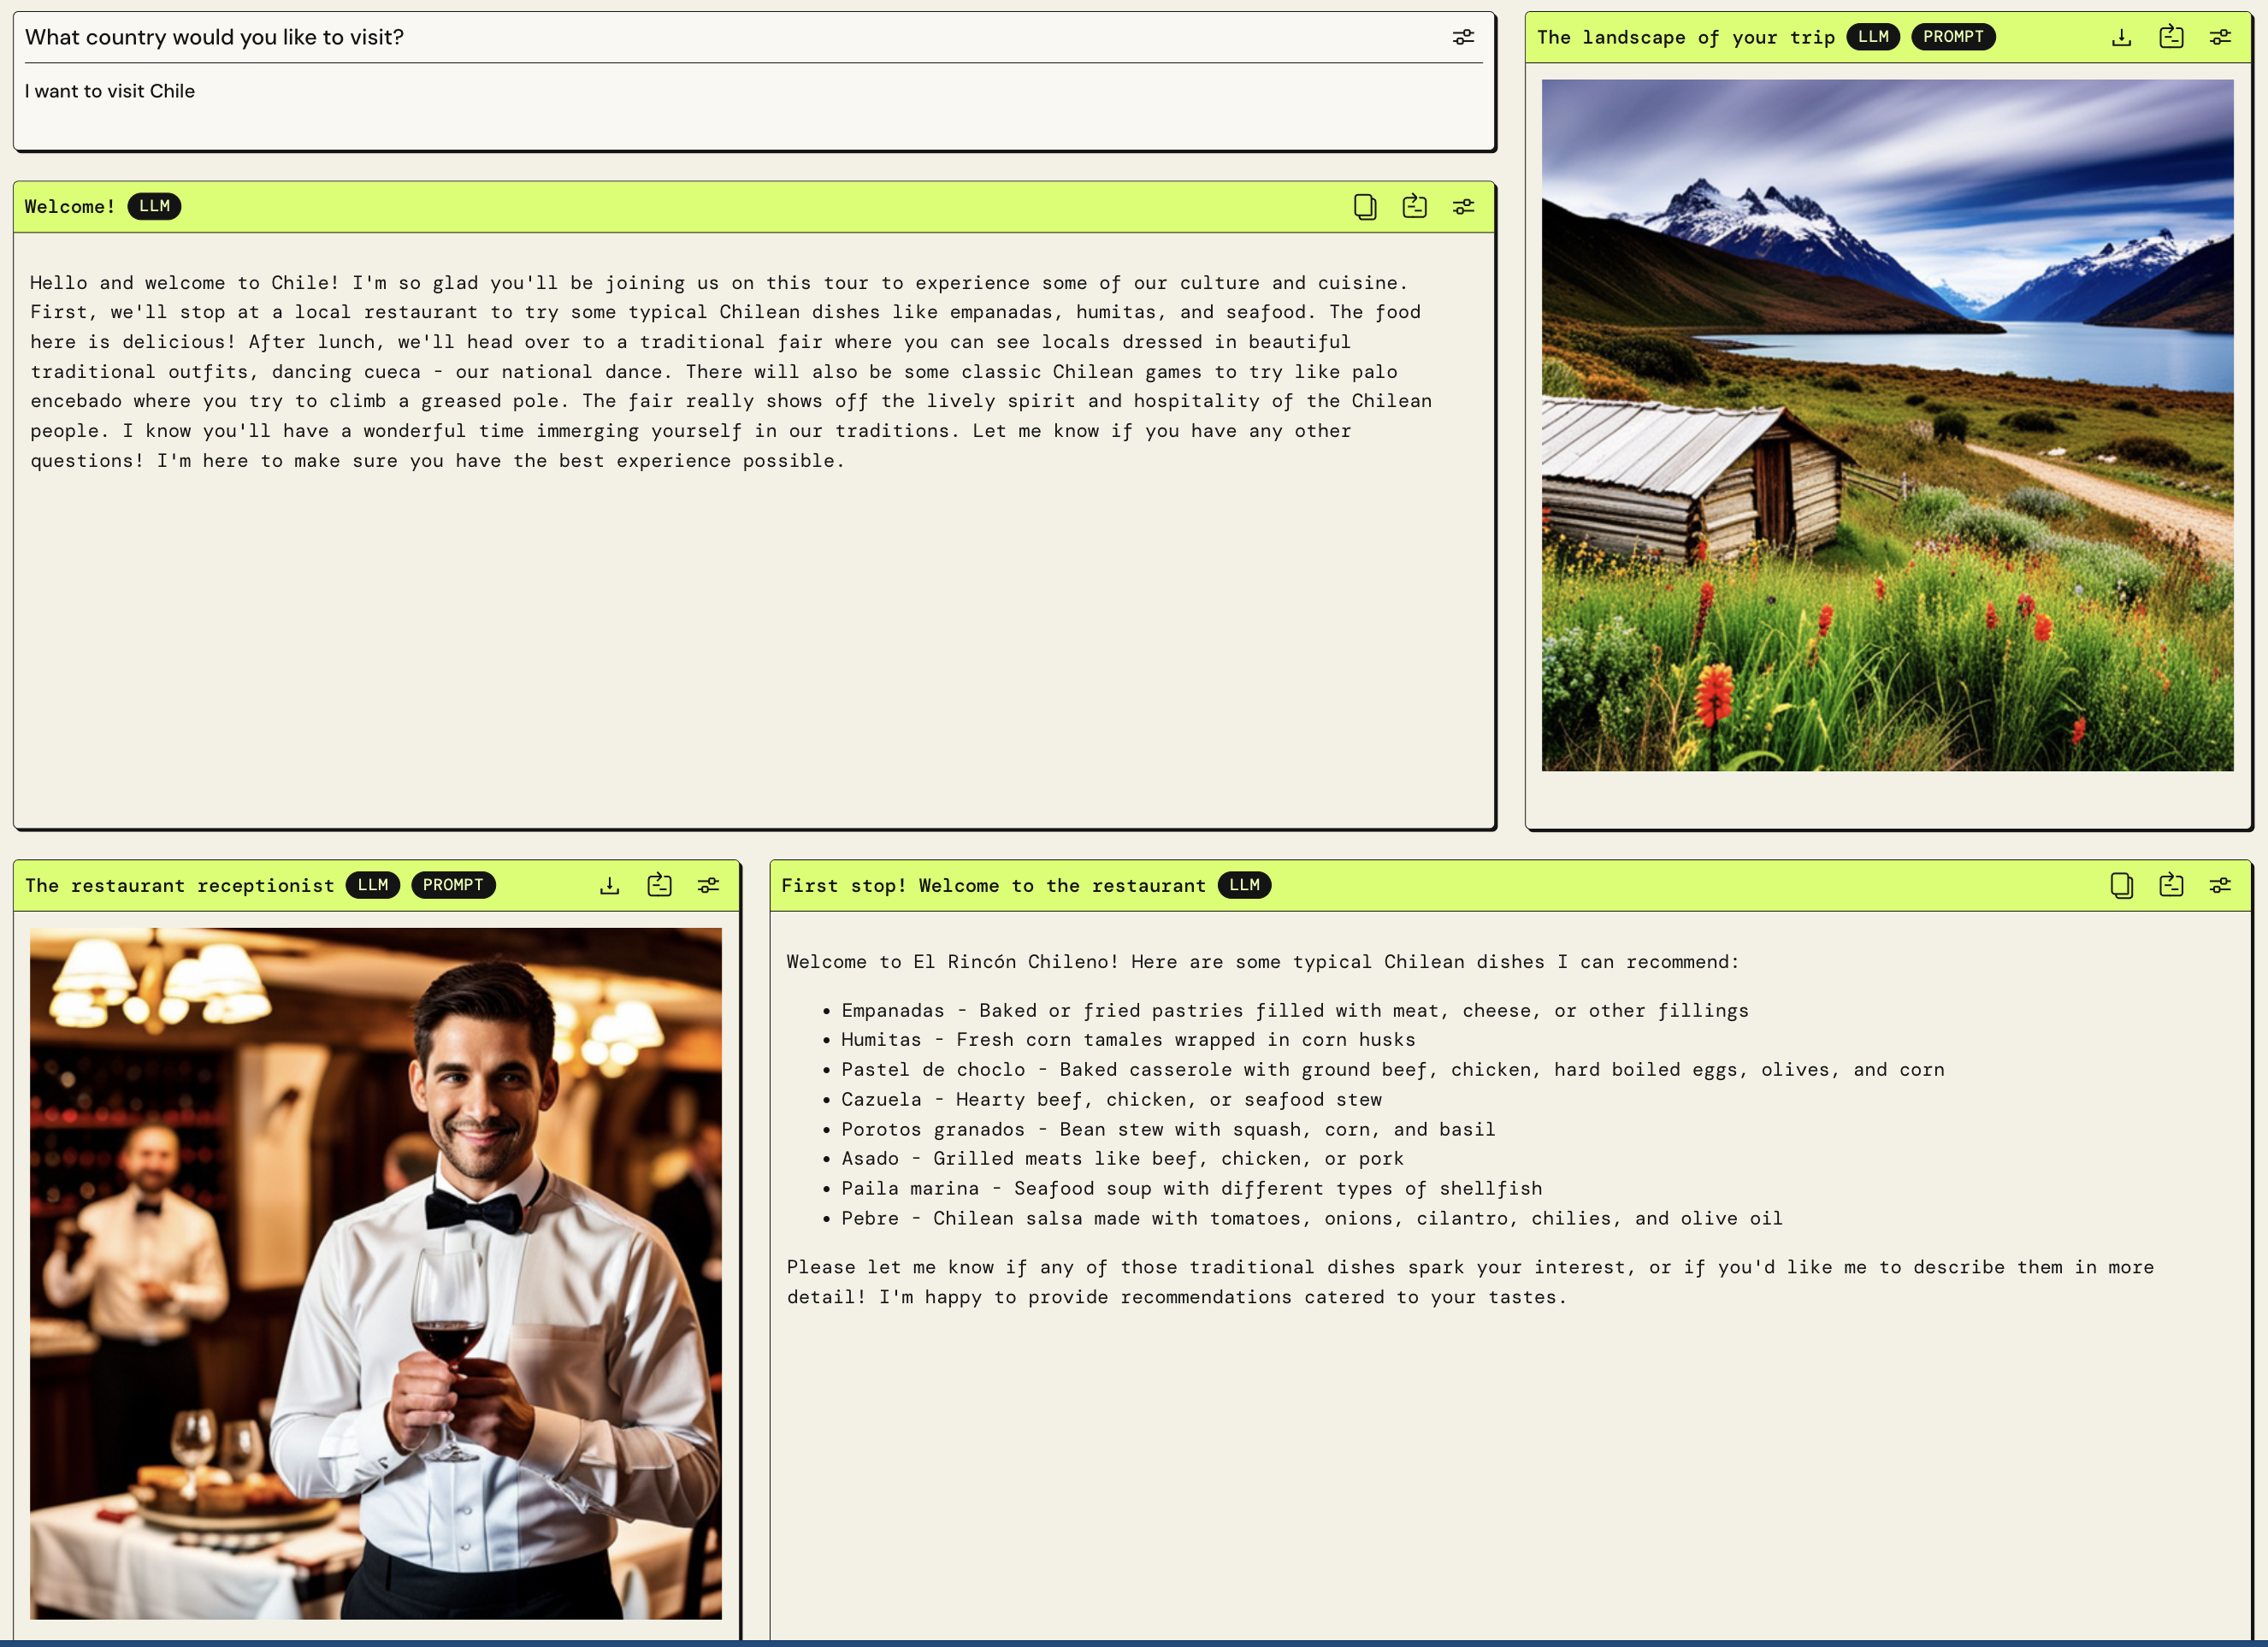Image resolution: width=2268 pixels, height=1647 pixels.
Task: Click PROMPT badge on the landscape card
Action: pyautogui.click(x=1952, y=37)
